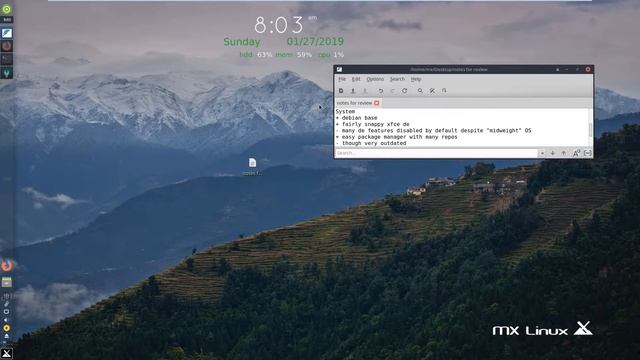The width and height of the screenshot is (640, 360).
Task: Click the teal V-shaped panel icon
Action: [x=7, y=73]
